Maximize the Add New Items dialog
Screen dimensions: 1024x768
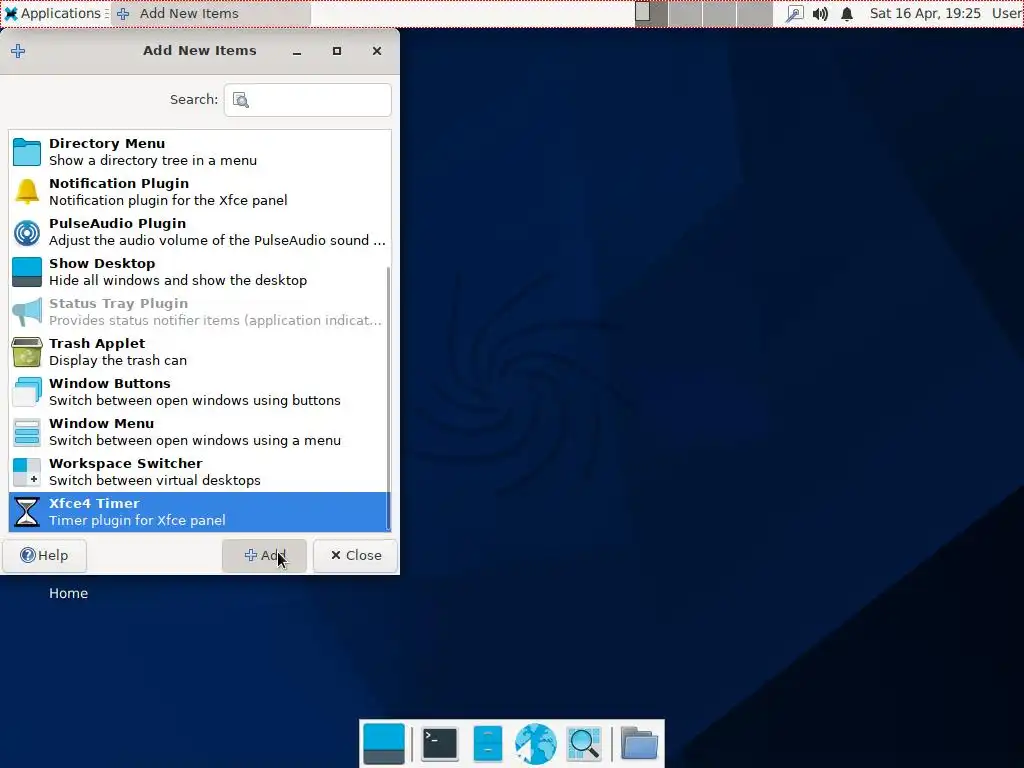pos(337,51)
